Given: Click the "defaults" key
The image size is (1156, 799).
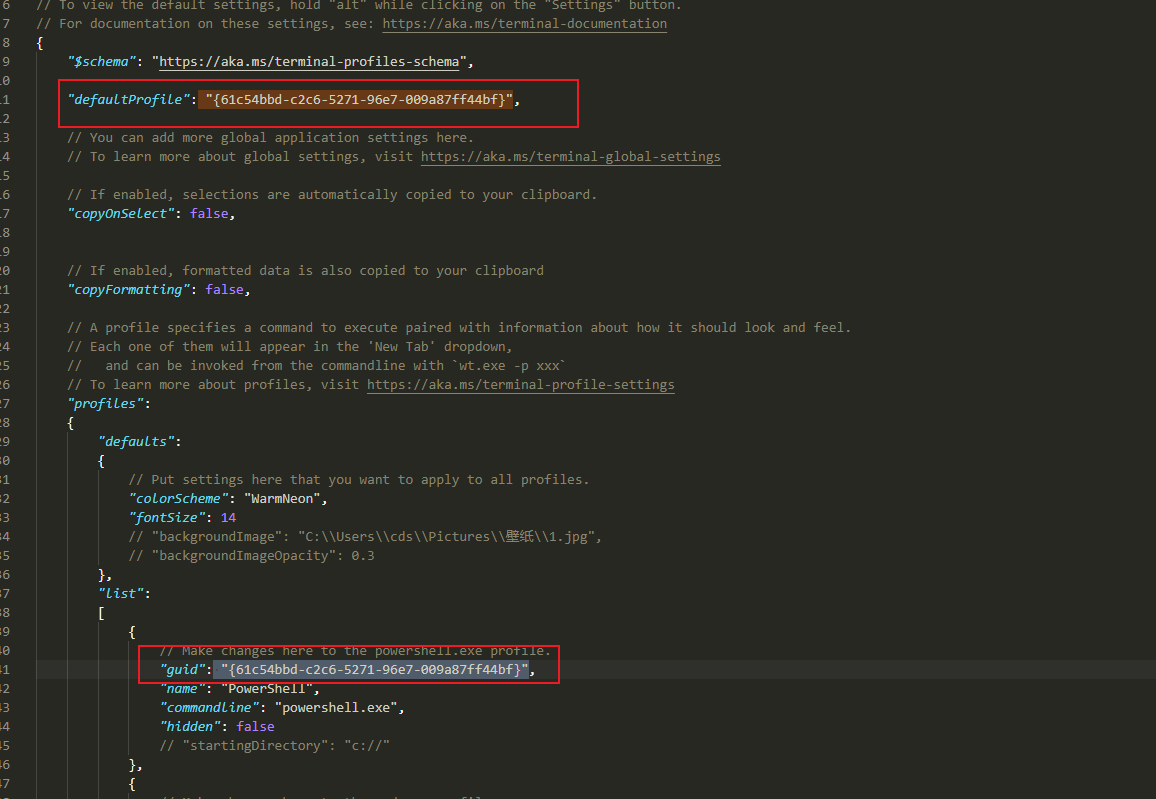Looking at the screenshot, I should click(x=137, y=442).
